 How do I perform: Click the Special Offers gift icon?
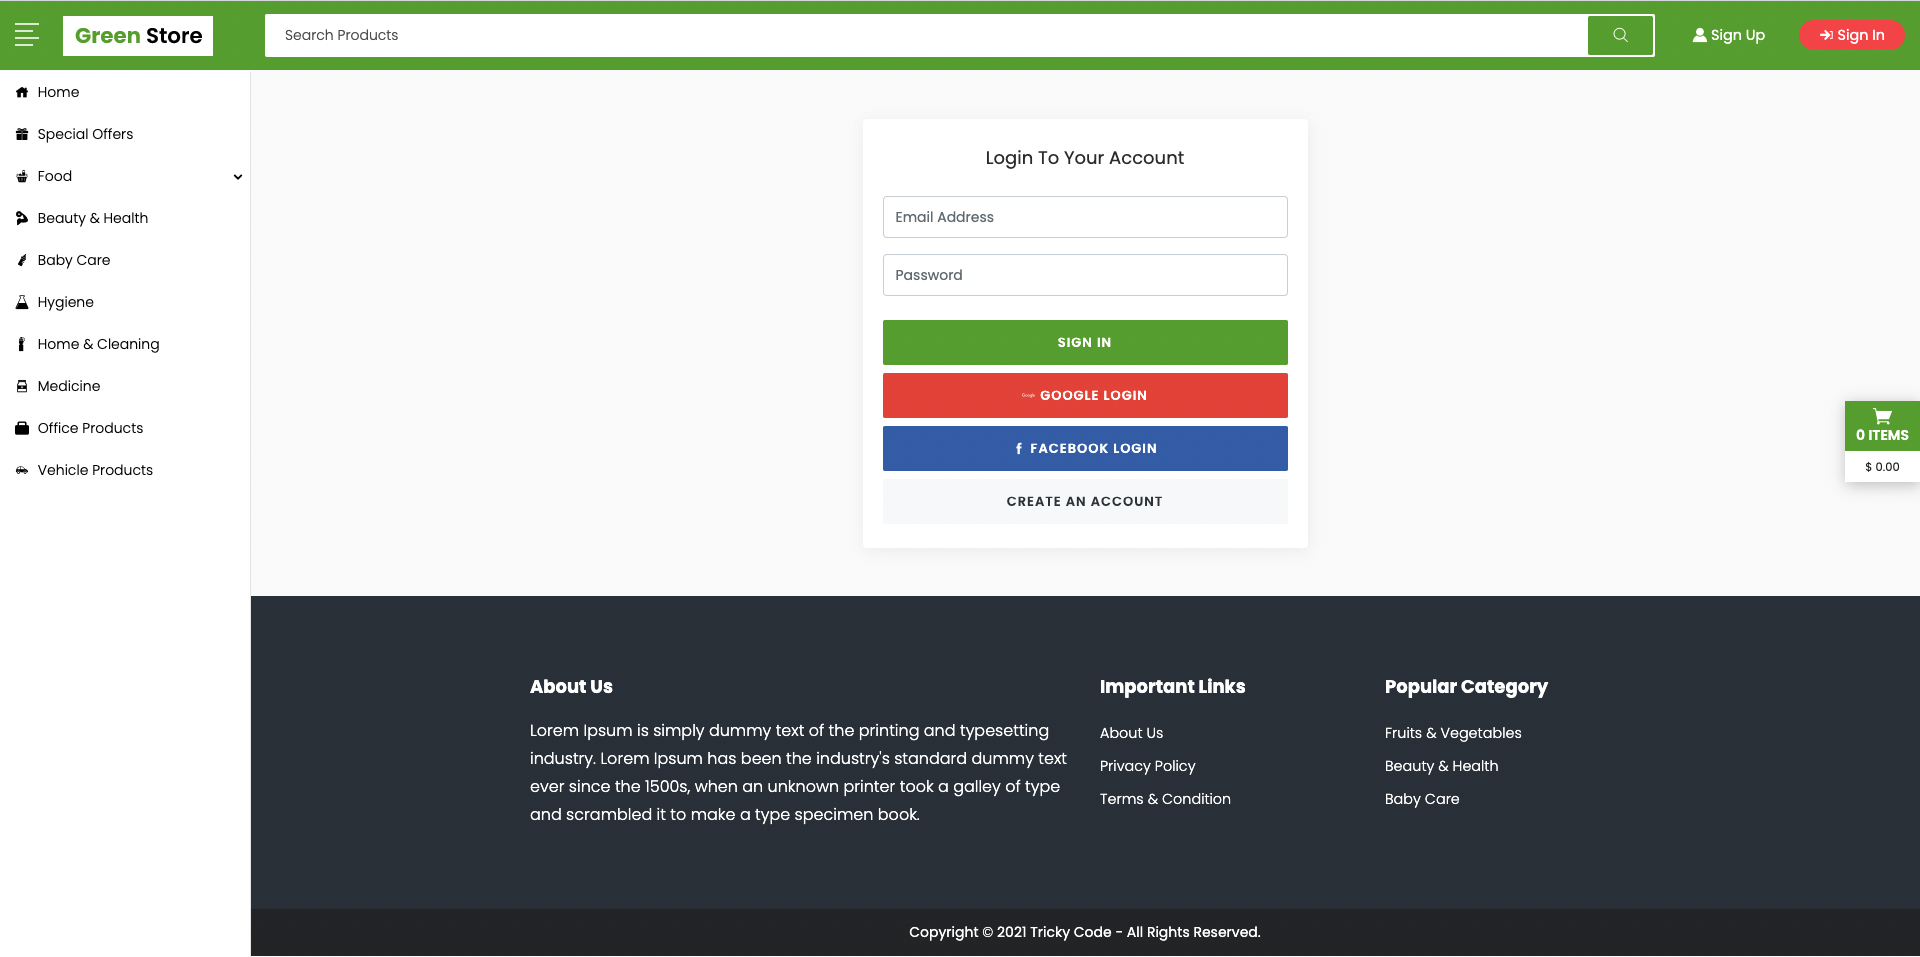point(21,134)
